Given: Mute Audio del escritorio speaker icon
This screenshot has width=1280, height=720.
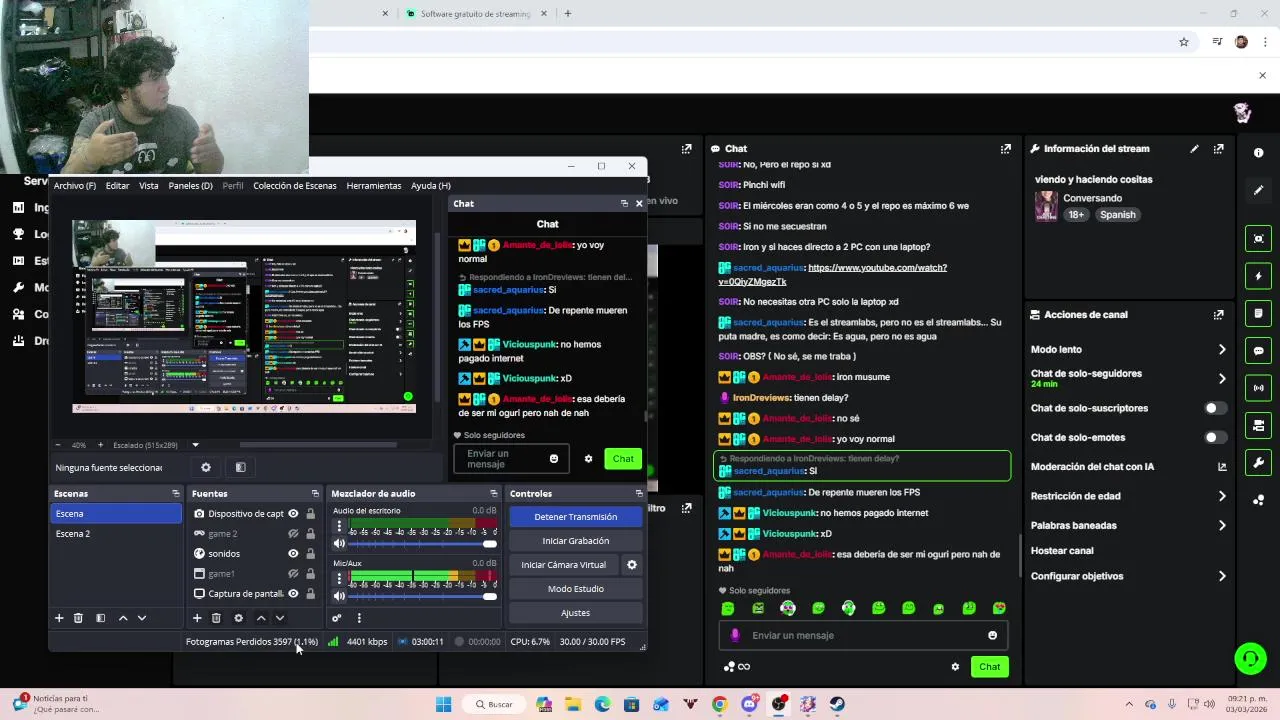Looking at the screenshot, I should (339, 543).
